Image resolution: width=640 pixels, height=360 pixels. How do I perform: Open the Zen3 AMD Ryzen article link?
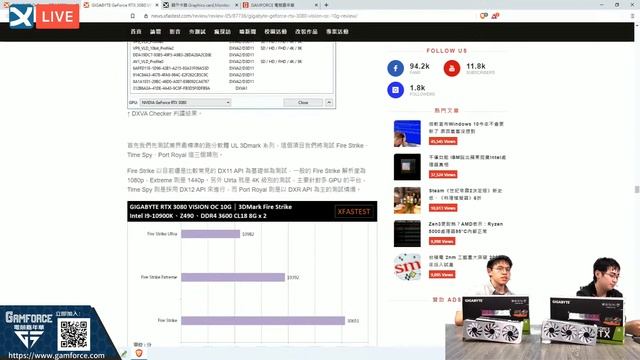pyautogui.click(x=466, y=228)
